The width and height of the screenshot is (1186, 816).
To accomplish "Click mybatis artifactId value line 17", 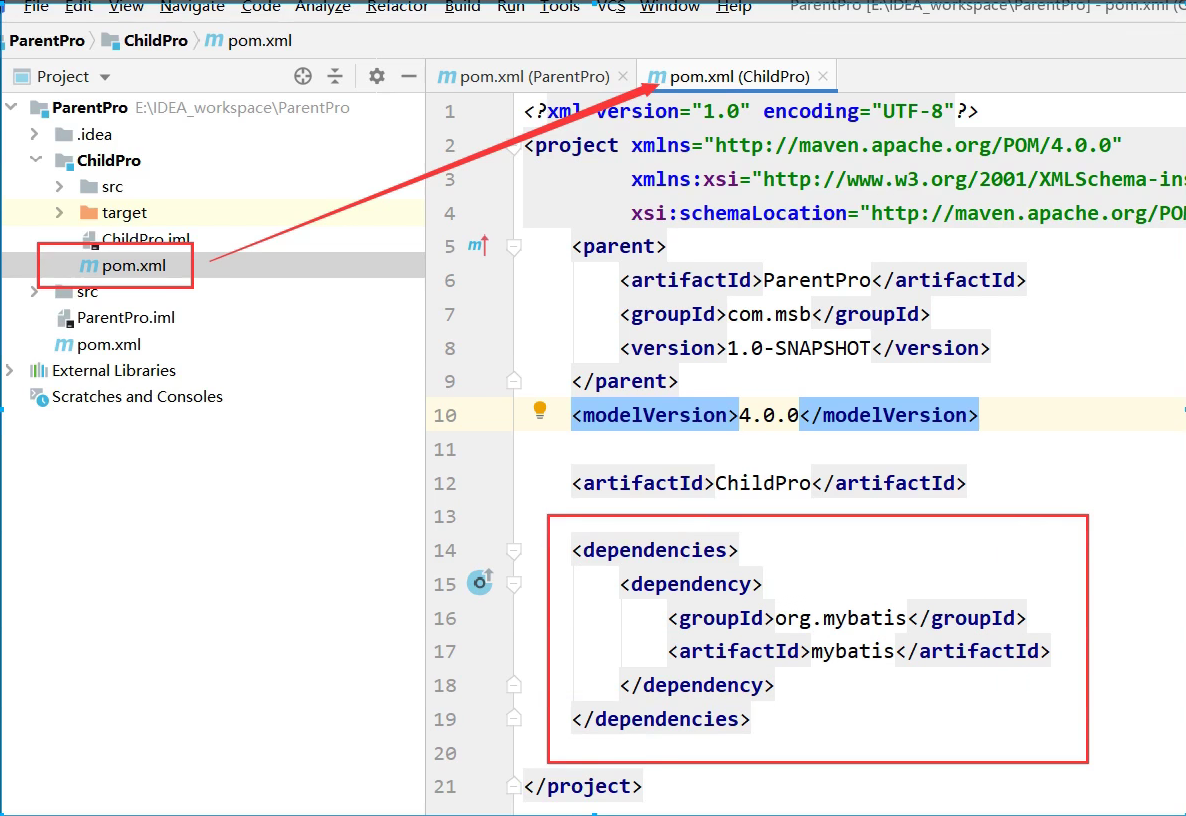I will pos(852,651).
